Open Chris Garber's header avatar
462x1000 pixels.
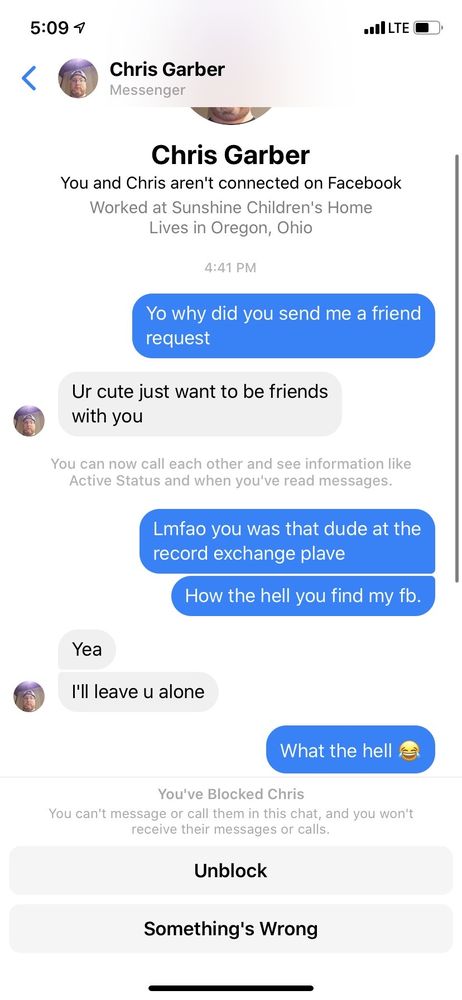click(78, 78)
